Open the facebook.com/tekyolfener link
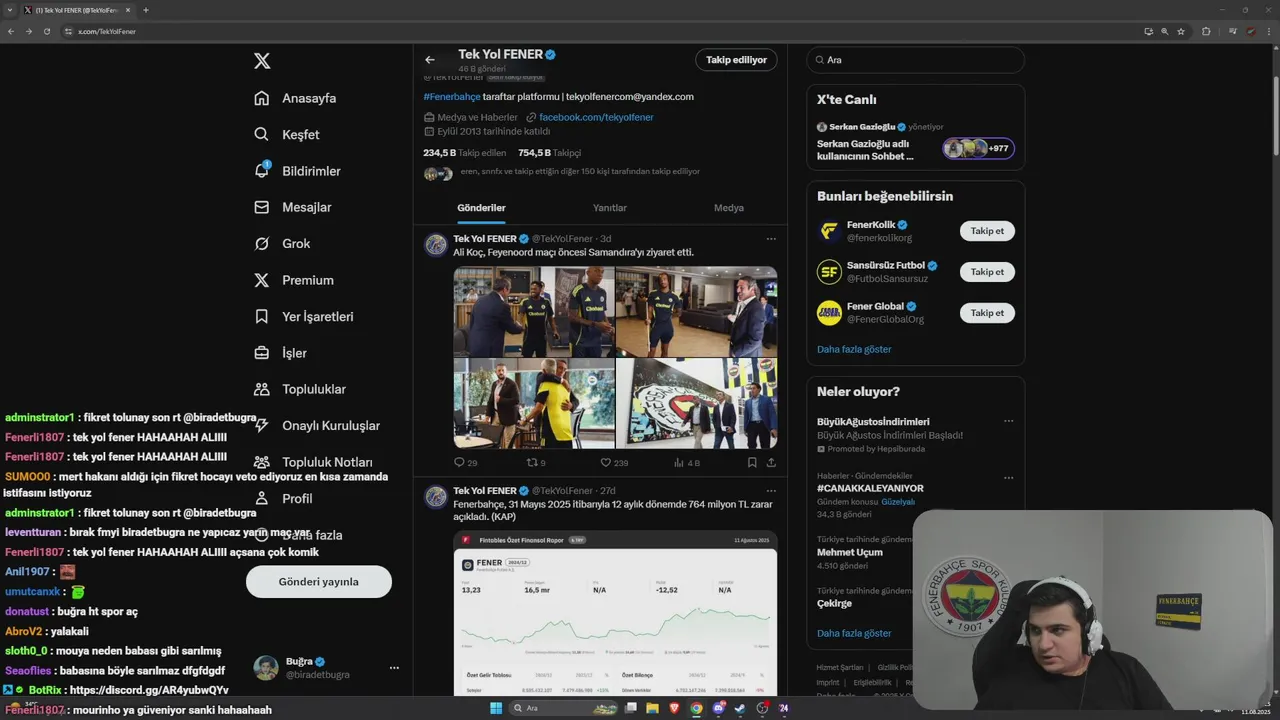Image resolution: width=1280 pixels, height=720 pixels. 596,117
